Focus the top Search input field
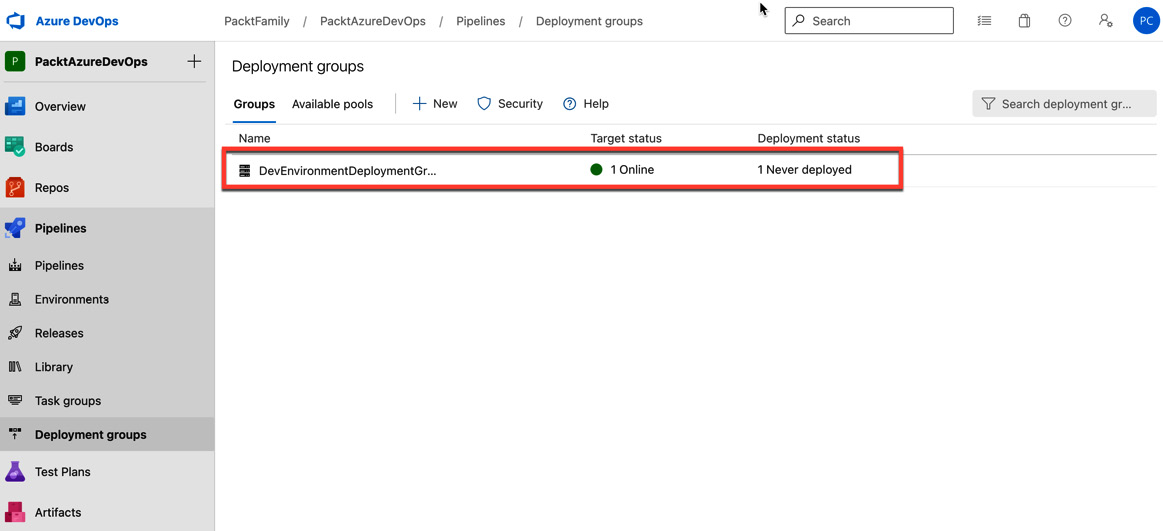Image resolution: width=1163 pixels, height=531 pixels. tap(869, 21)
